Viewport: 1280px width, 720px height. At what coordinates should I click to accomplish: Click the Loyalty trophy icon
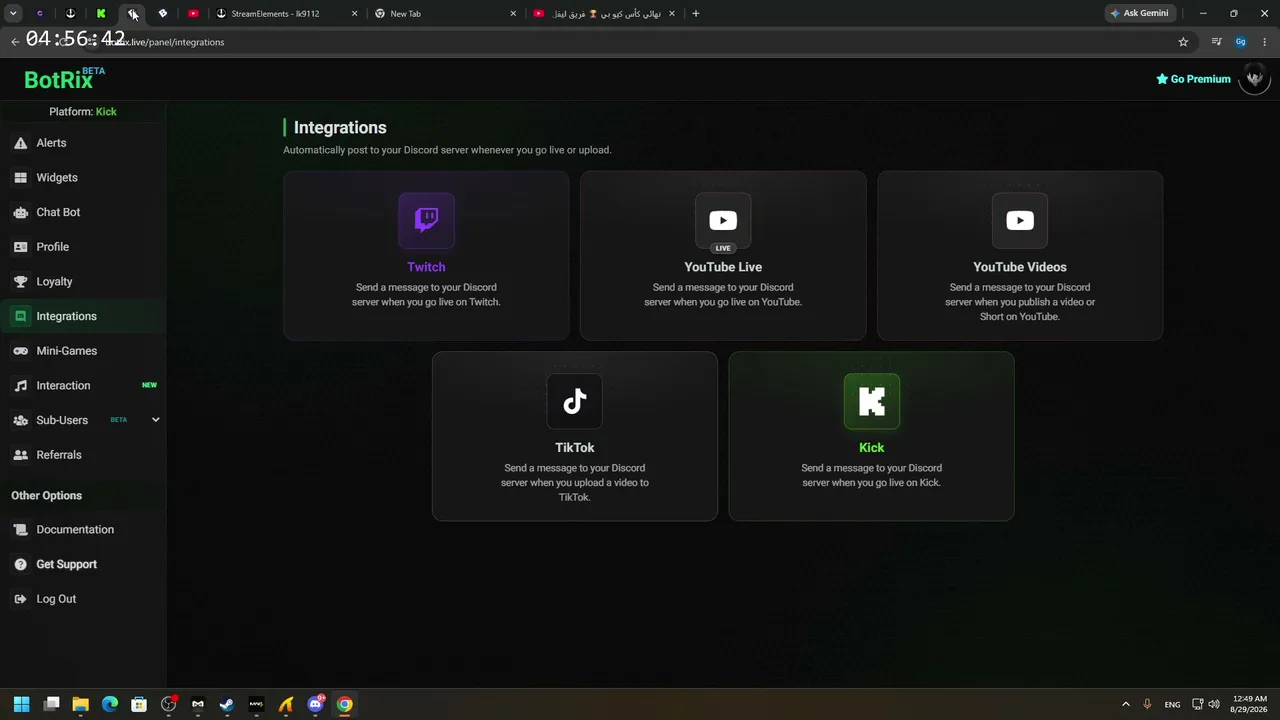point(20,282)
